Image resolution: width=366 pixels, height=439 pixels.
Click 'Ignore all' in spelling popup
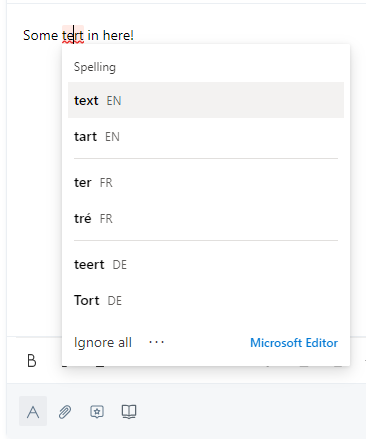[103, 342]
